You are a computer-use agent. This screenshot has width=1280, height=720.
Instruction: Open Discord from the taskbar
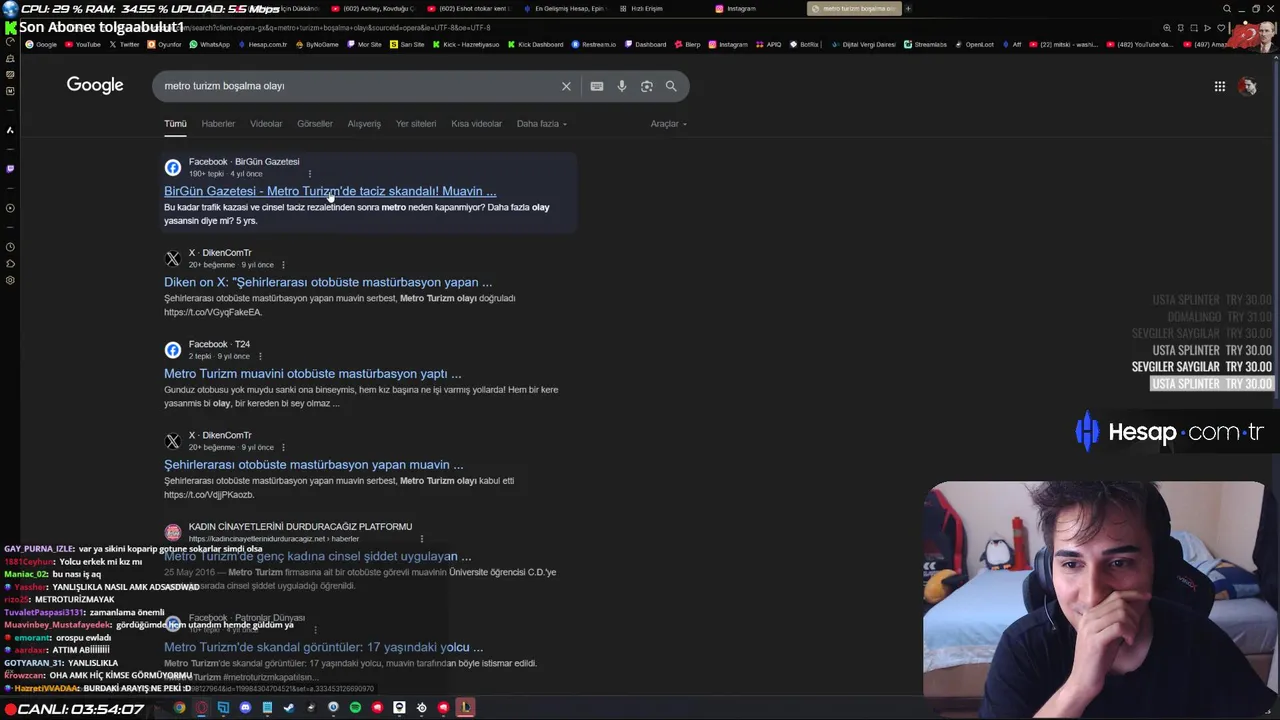tap(245, 708)
